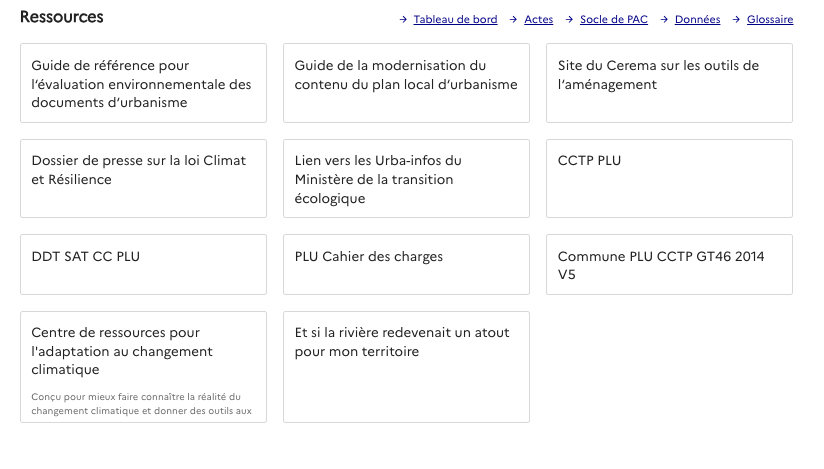The height and width of the screenshot is (469, 824).
Task: Navigate to the Données section
Action: 697,20
